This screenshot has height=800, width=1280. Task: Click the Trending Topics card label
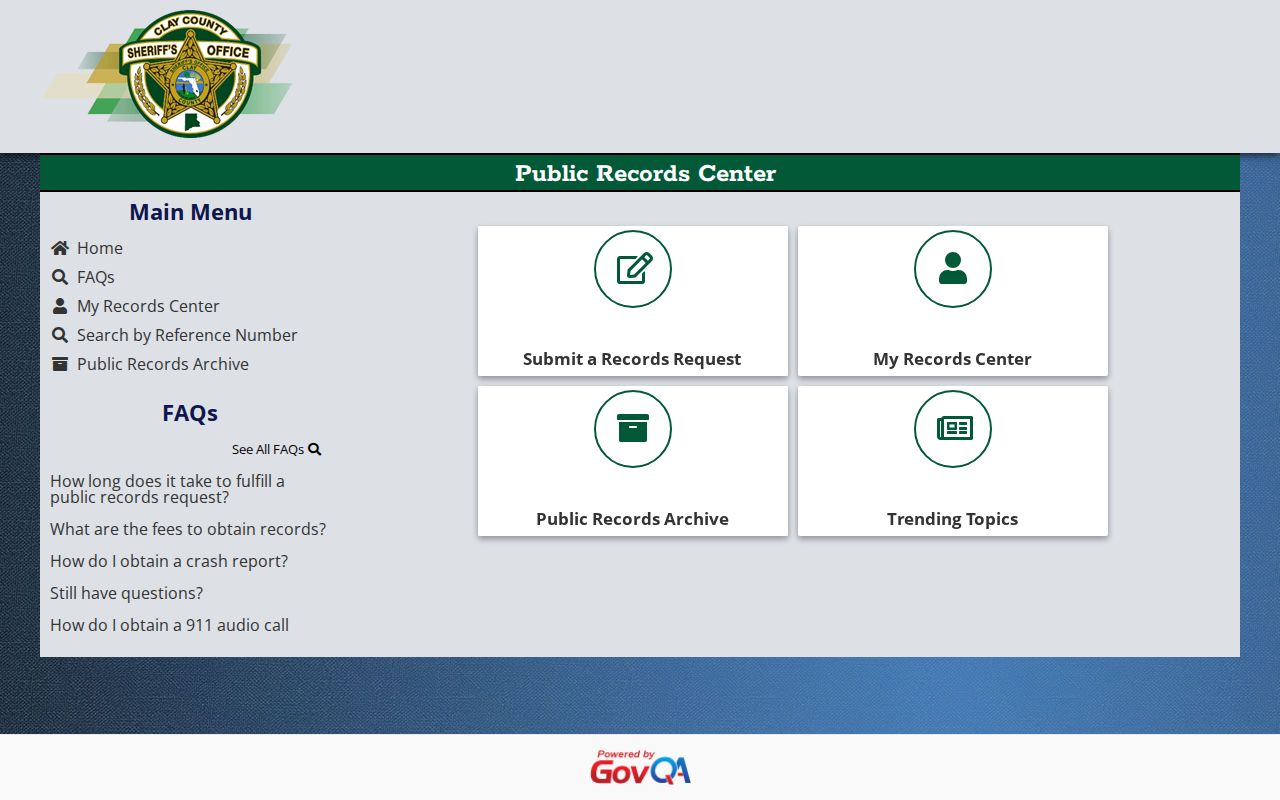952,519
